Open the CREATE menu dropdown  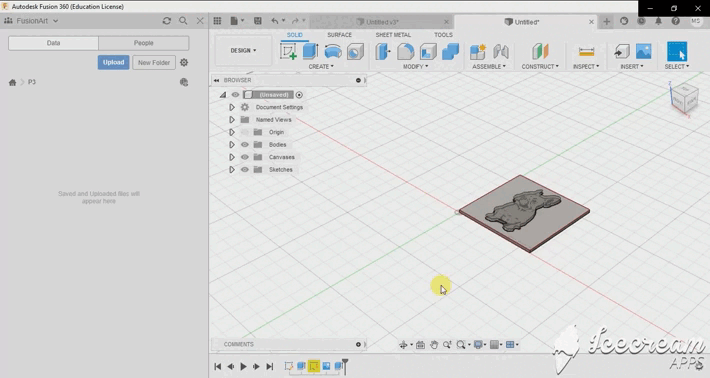pos(321,67)
